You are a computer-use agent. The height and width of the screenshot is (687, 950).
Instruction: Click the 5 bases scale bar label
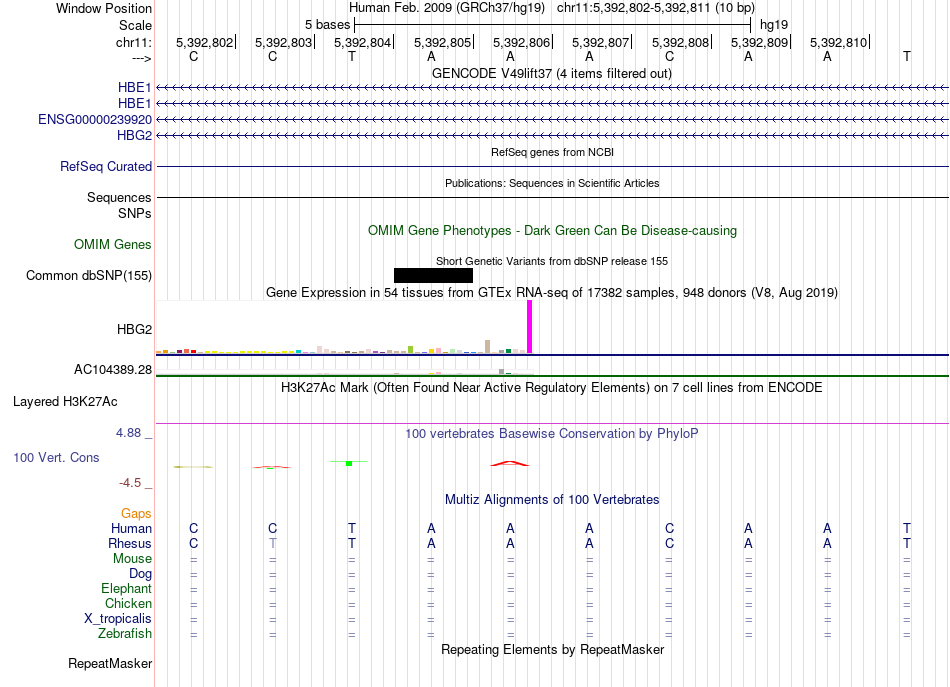coord(327,25)
